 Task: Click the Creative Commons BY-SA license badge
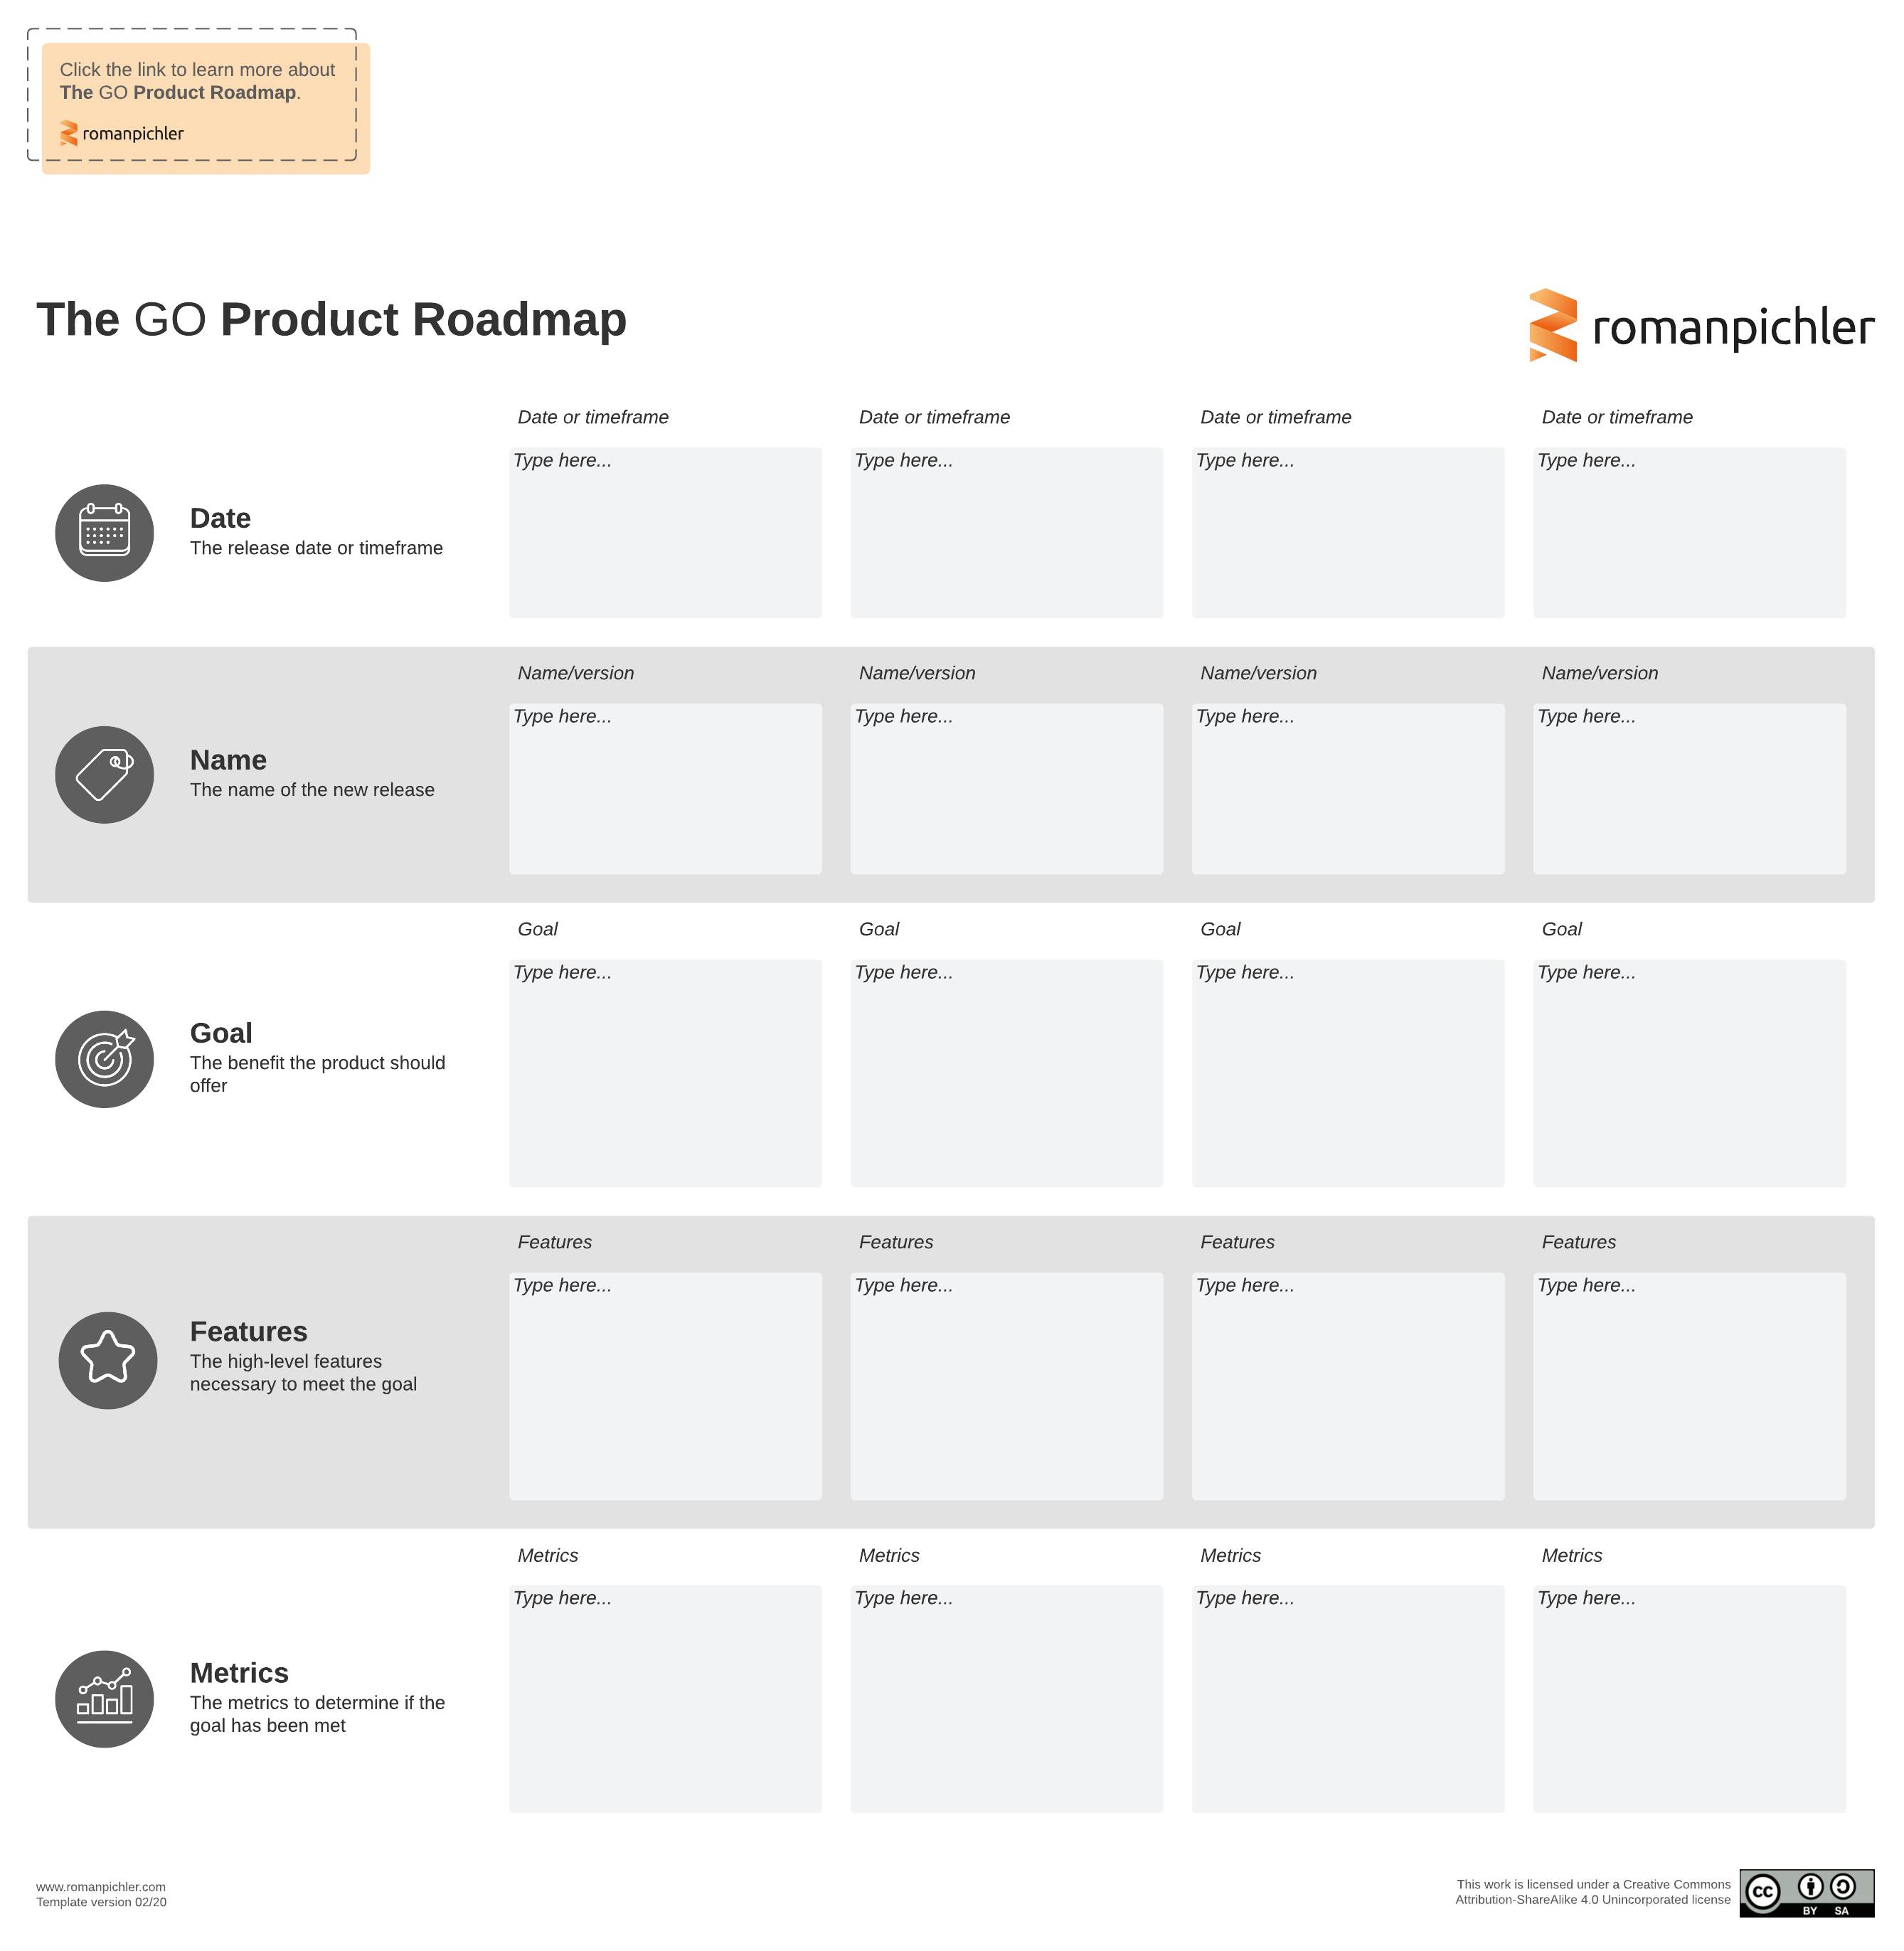pos(1806,1893)
